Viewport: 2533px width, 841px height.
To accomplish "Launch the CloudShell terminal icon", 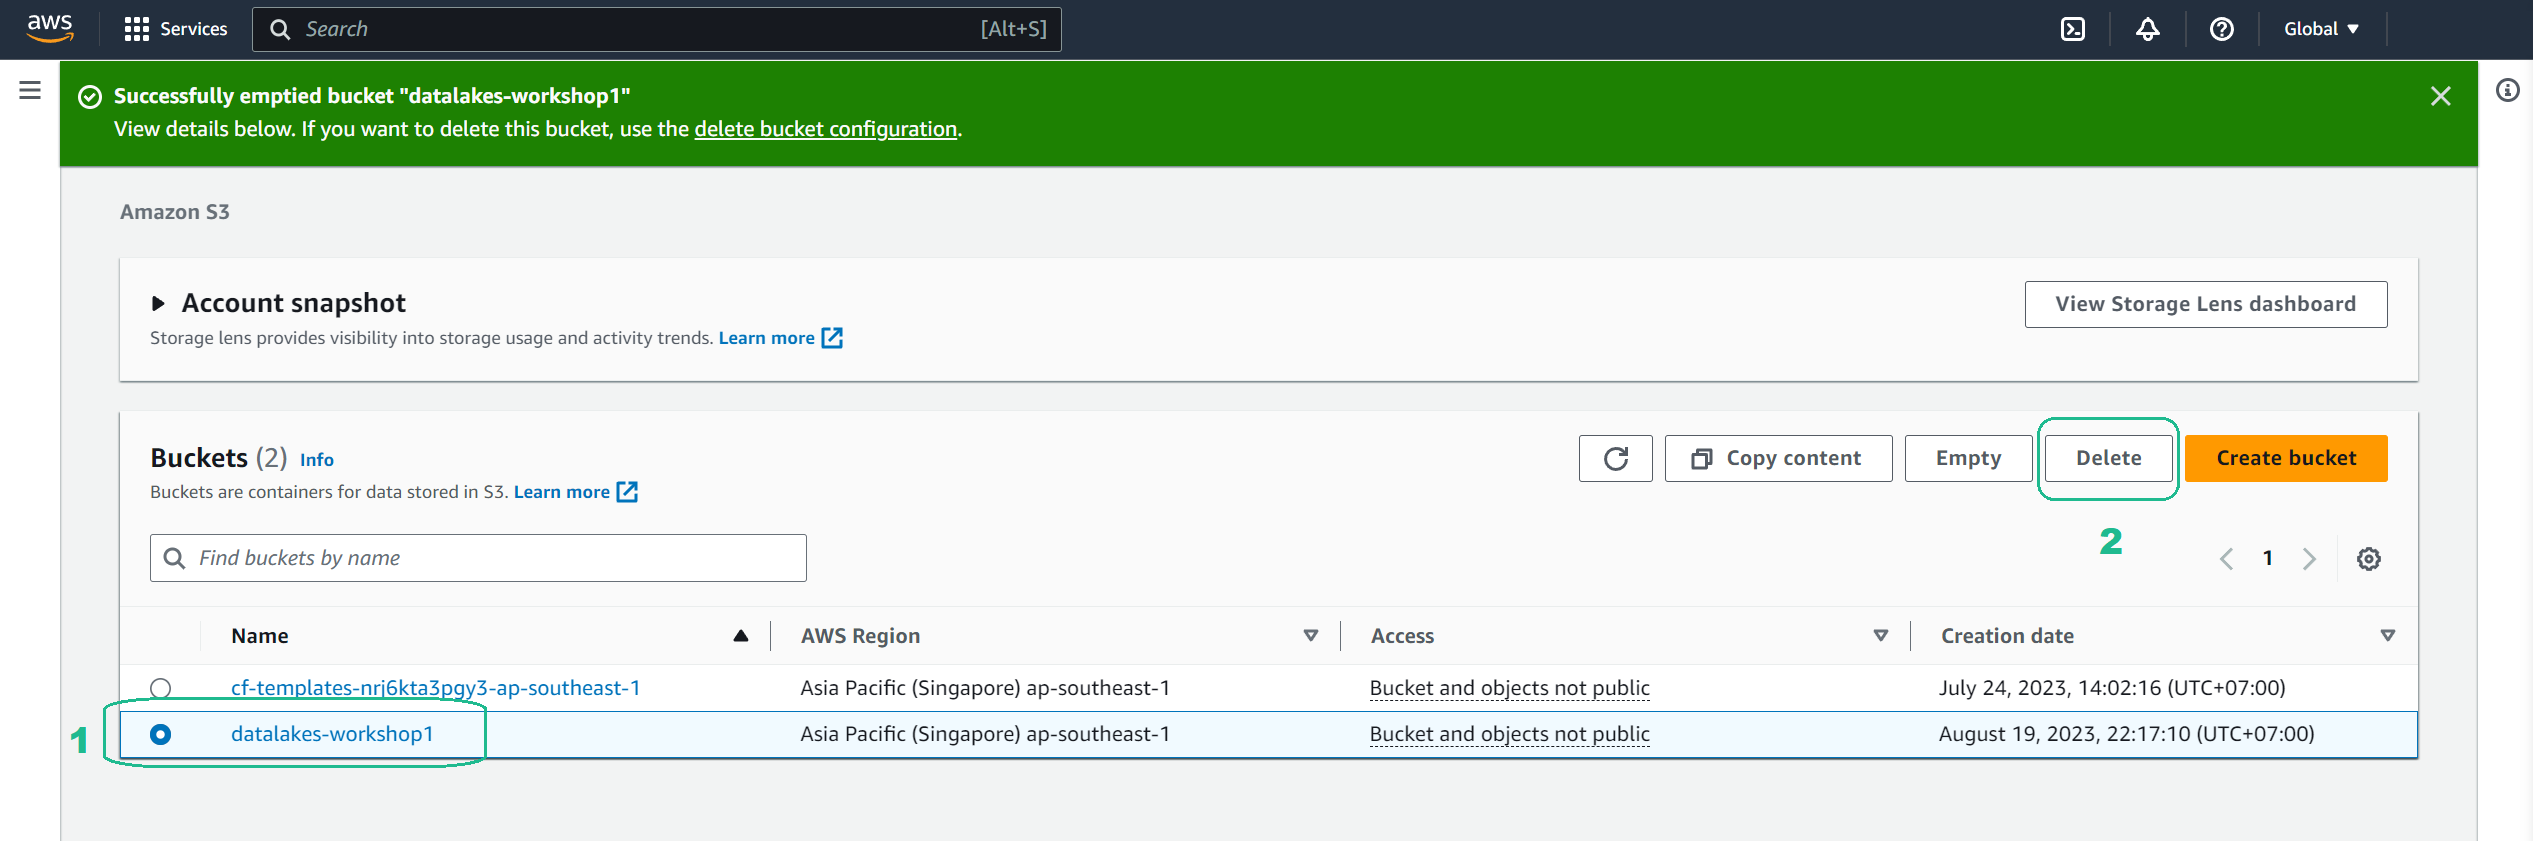I will click(x=2073, y=29).
